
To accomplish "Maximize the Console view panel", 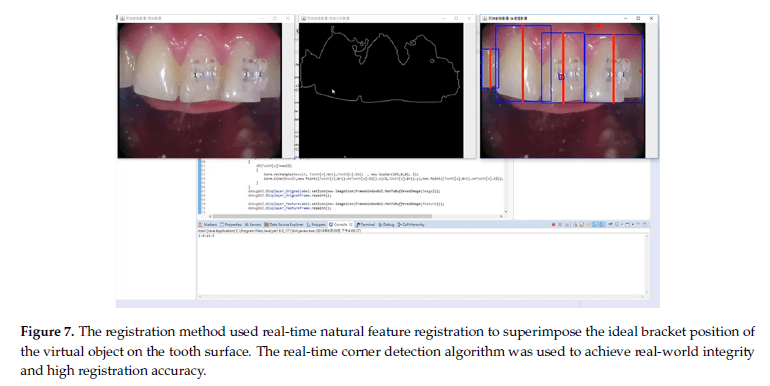I will coord(645,224).
